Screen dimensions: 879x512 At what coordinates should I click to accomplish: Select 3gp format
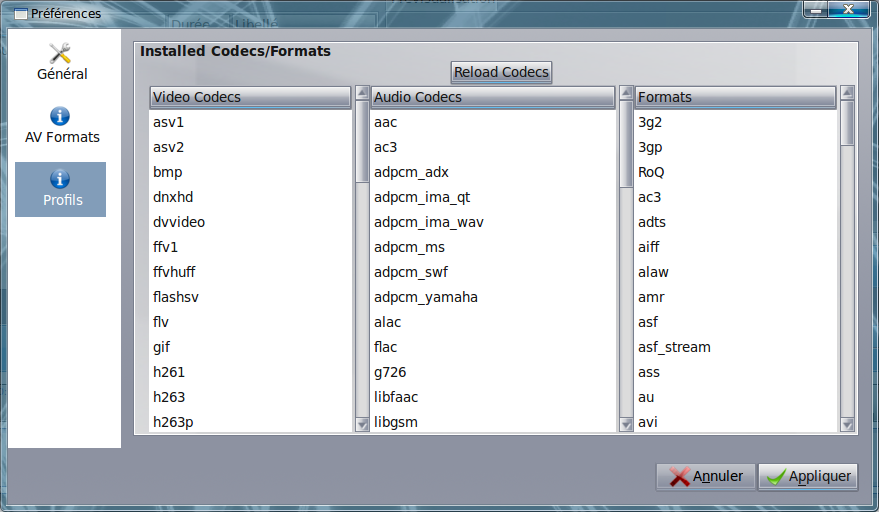click(735, 147)
